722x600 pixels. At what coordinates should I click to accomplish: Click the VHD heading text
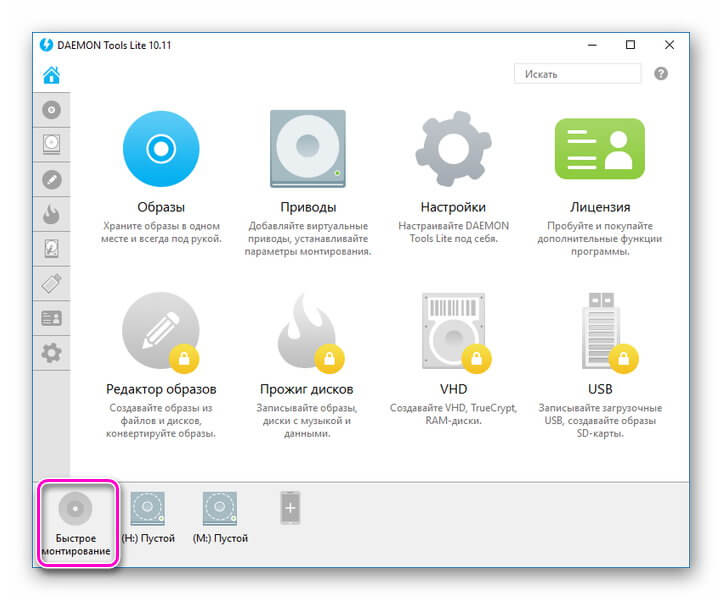(x=454, y=389)
